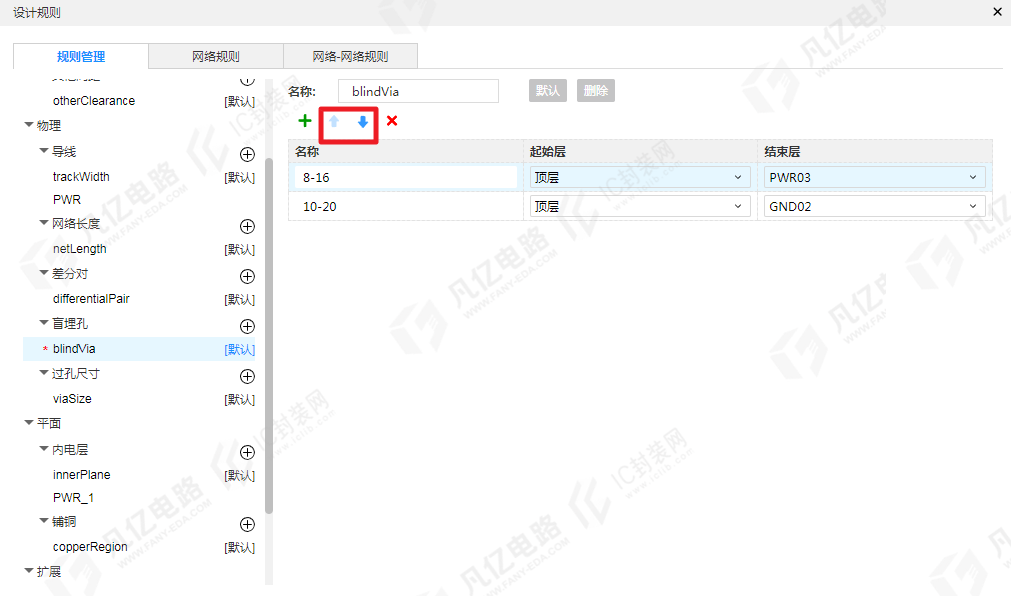Add a new rule under 网络长度
The image size is (1011, 596).
248,226
